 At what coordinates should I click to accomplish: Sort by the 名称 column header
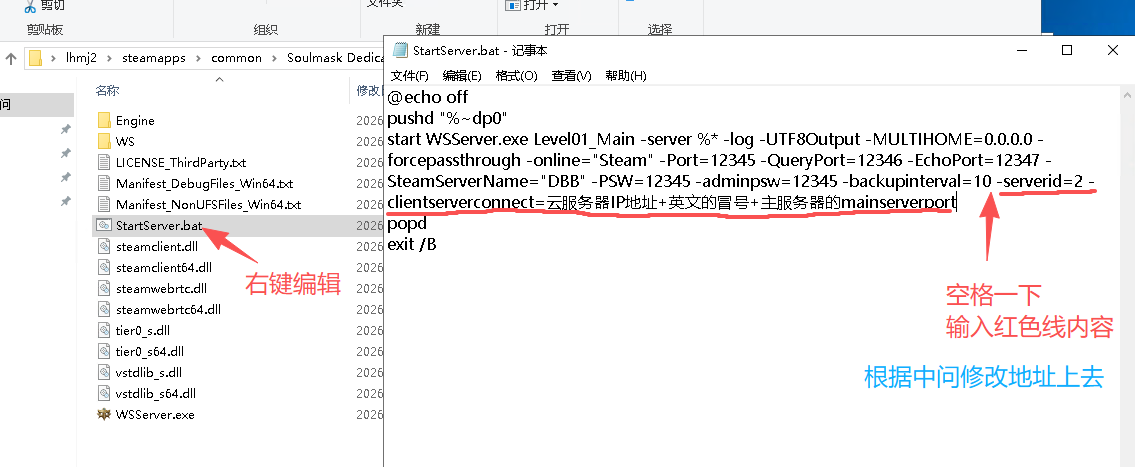coord(107,91)
